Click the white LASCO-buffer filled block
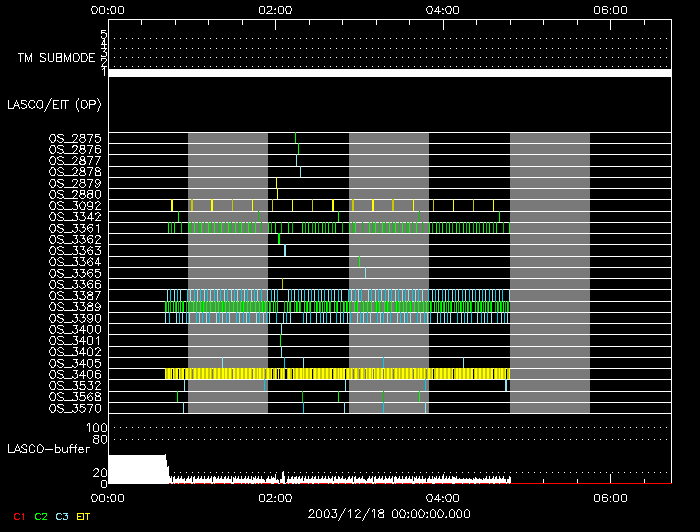 coord(136,469)
